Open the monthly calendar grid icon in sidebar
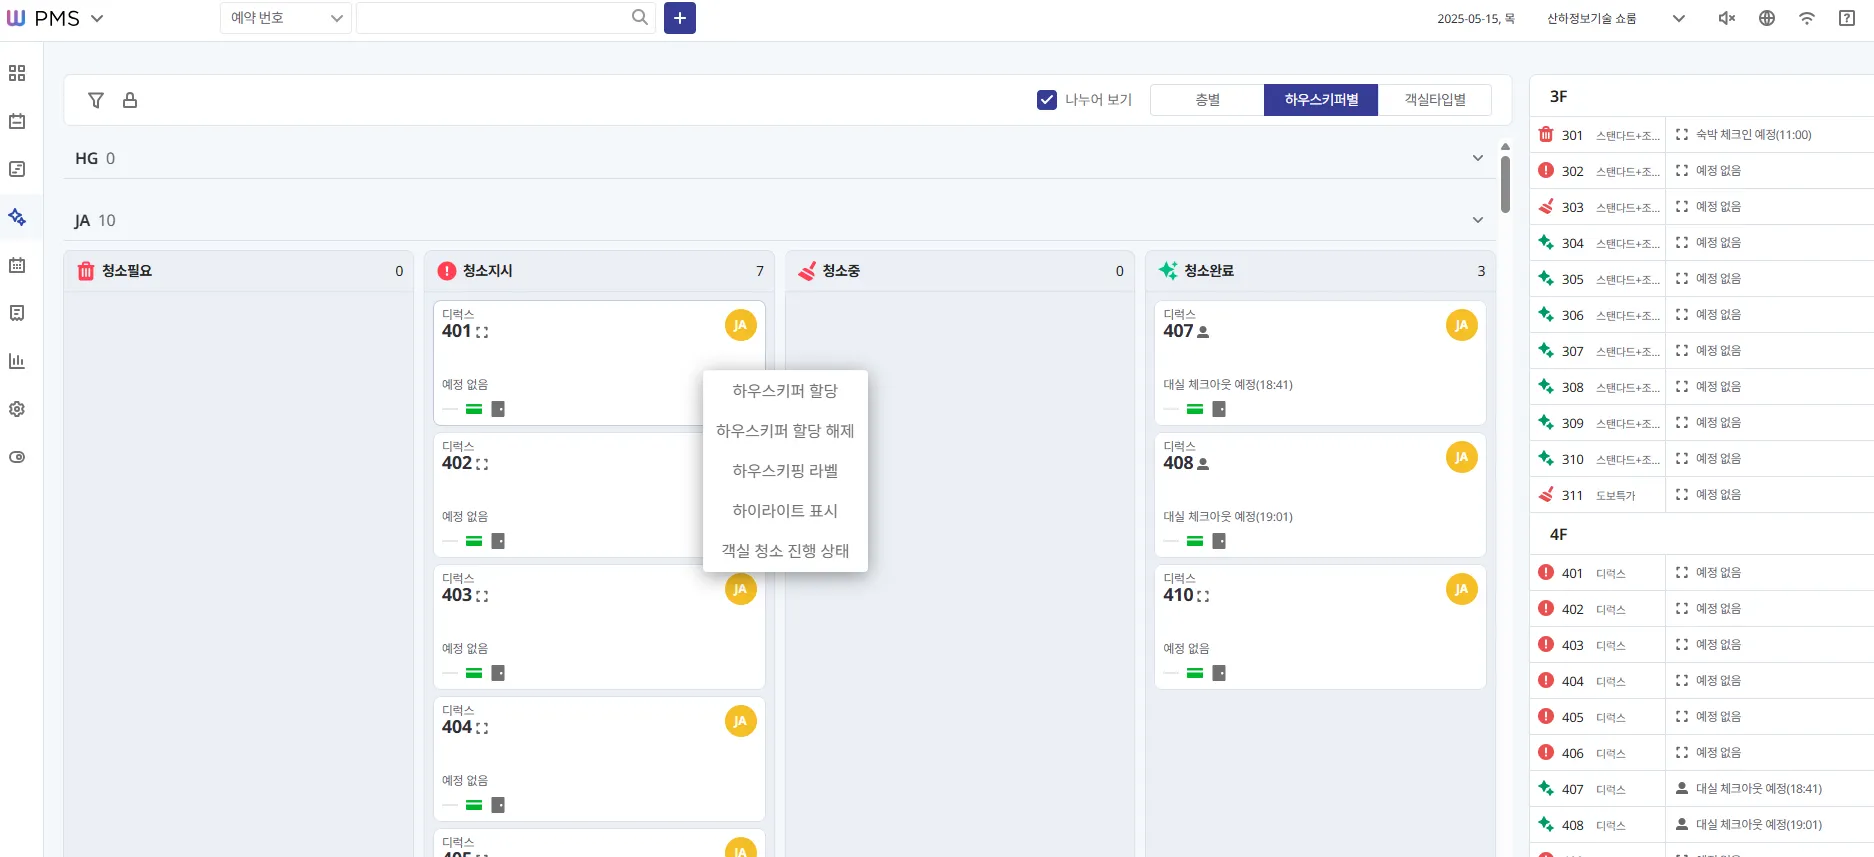Image resolution: width=1874 pixels, height=857 pixels. click(x=17, y=265)
